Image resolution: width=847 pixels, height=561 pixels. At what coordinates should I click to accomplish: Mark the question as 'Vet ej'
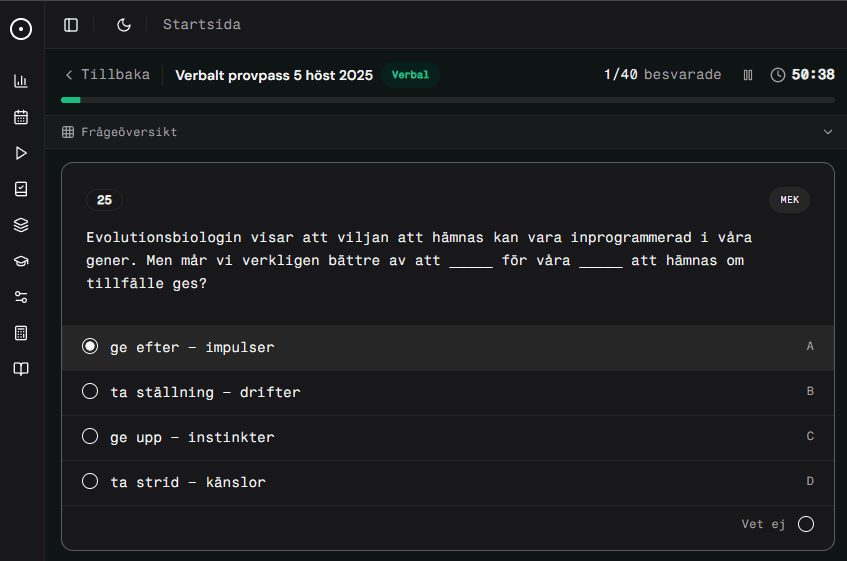click(x=805, y=524)
